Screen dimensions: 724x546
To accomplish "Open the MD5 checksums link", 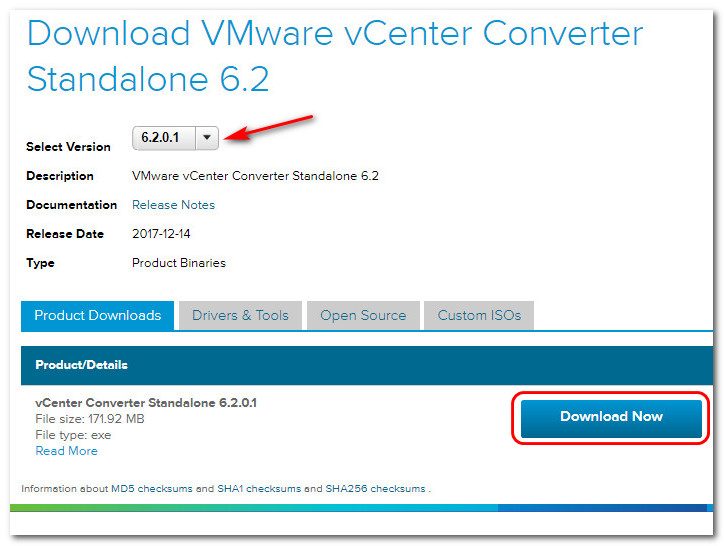I will point(151,489).
